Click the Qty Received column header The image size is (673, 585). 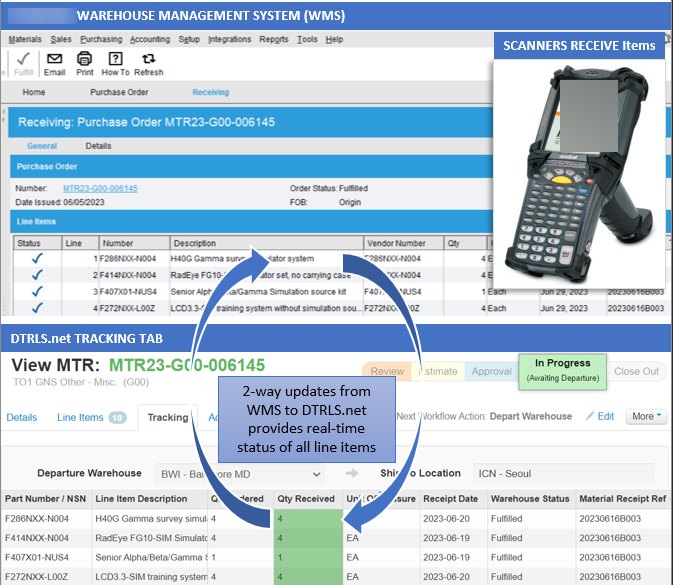click(306, 499)
